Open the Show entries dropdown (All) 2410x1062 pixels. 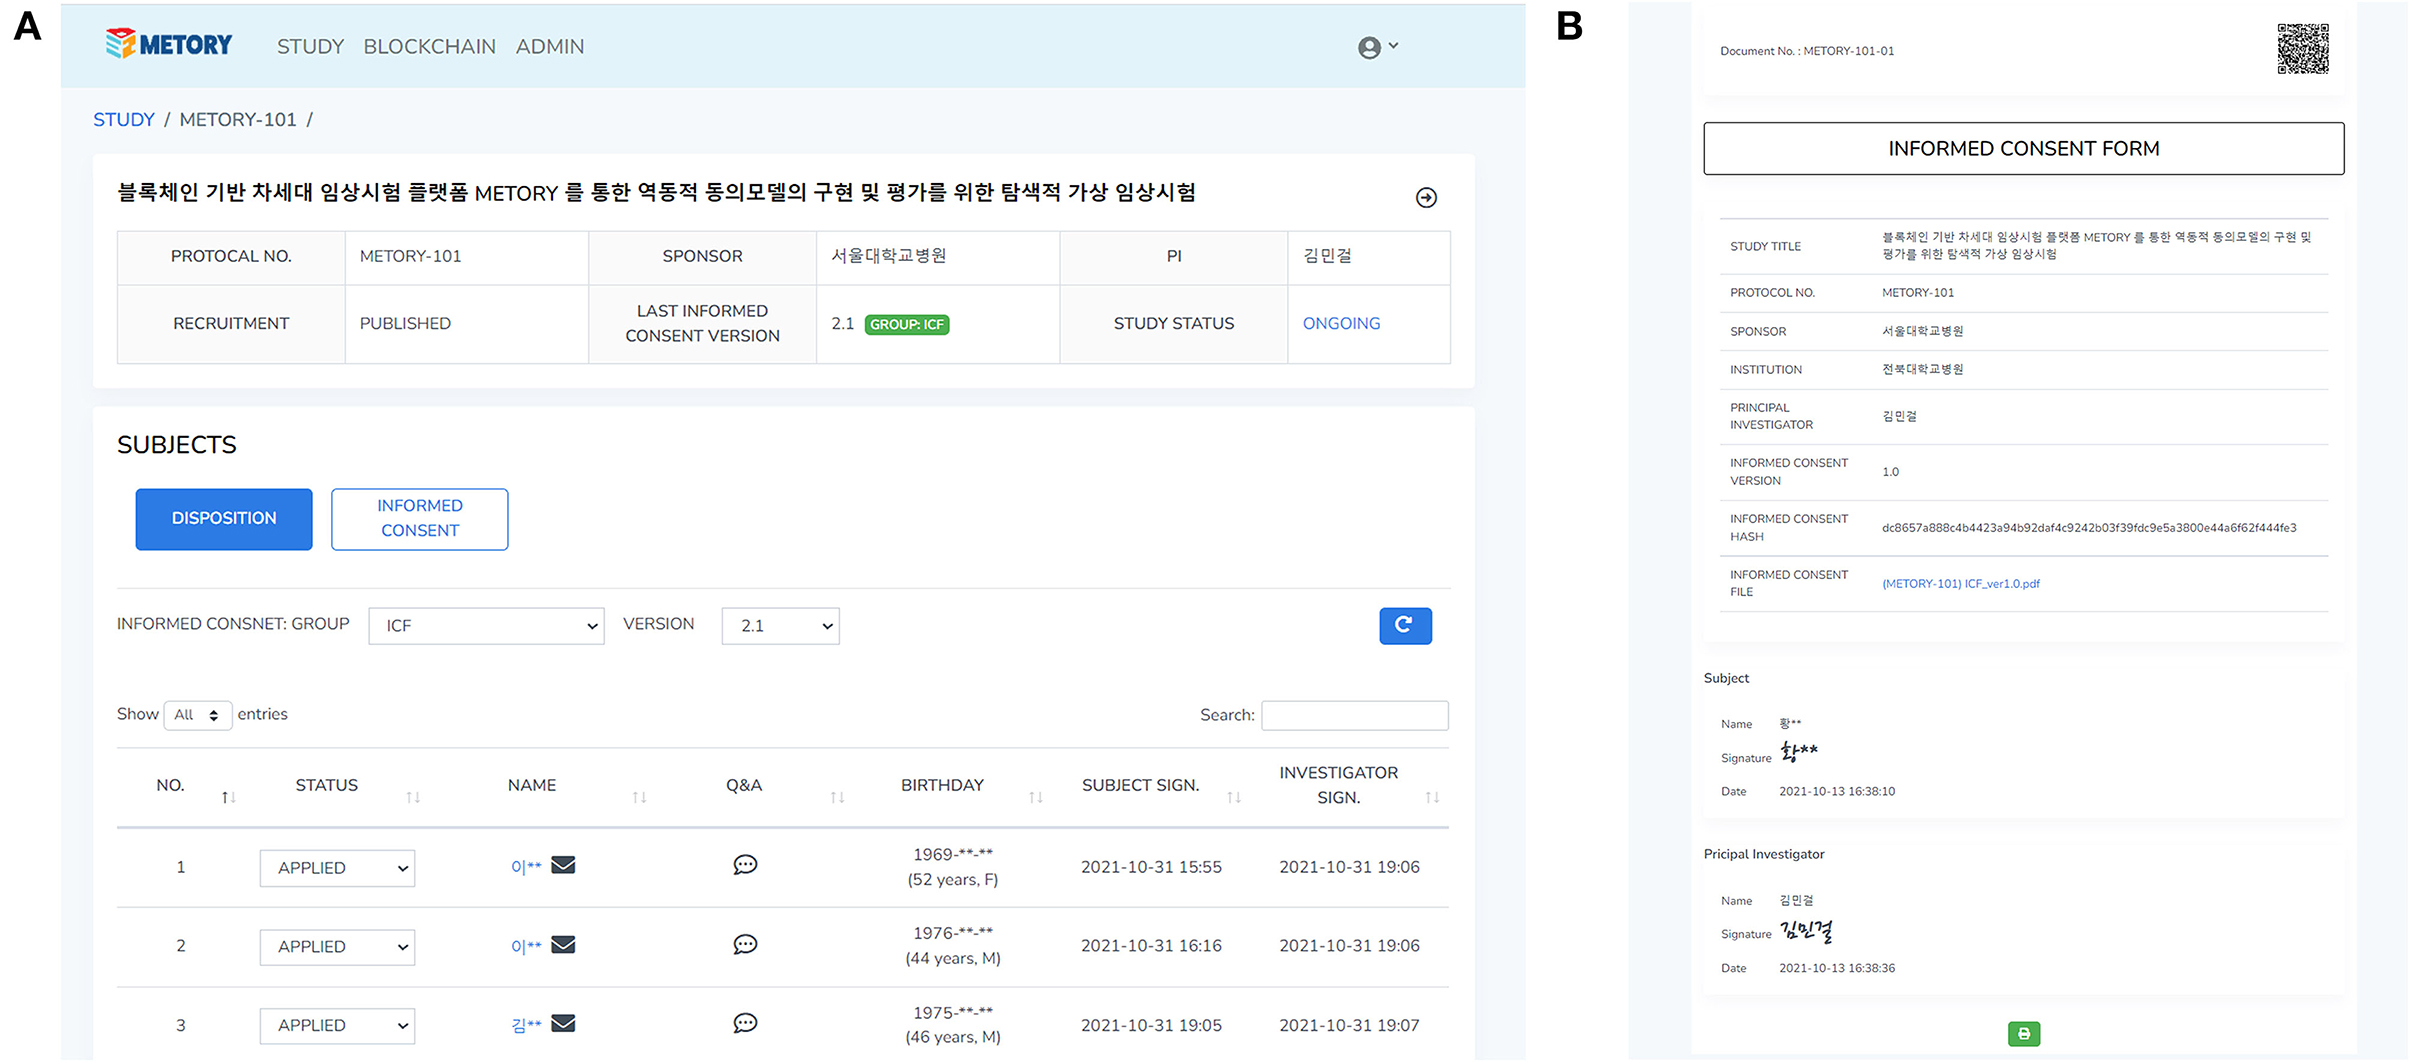[x=197, y=715]
